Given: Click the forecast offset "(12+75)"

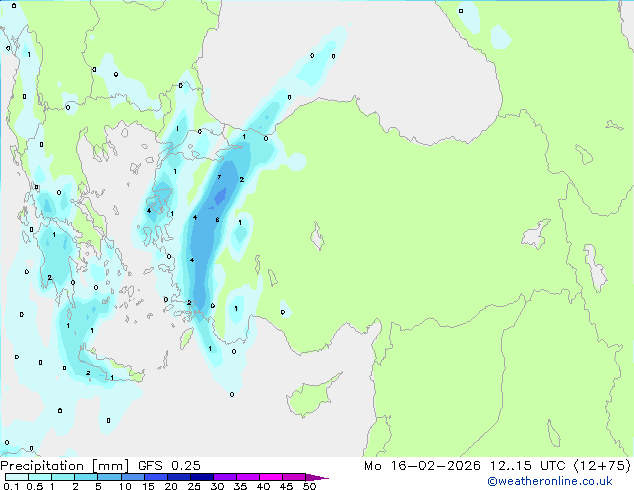Looking at the screenshot, I should pyautogui.click(x=602, y=466).
